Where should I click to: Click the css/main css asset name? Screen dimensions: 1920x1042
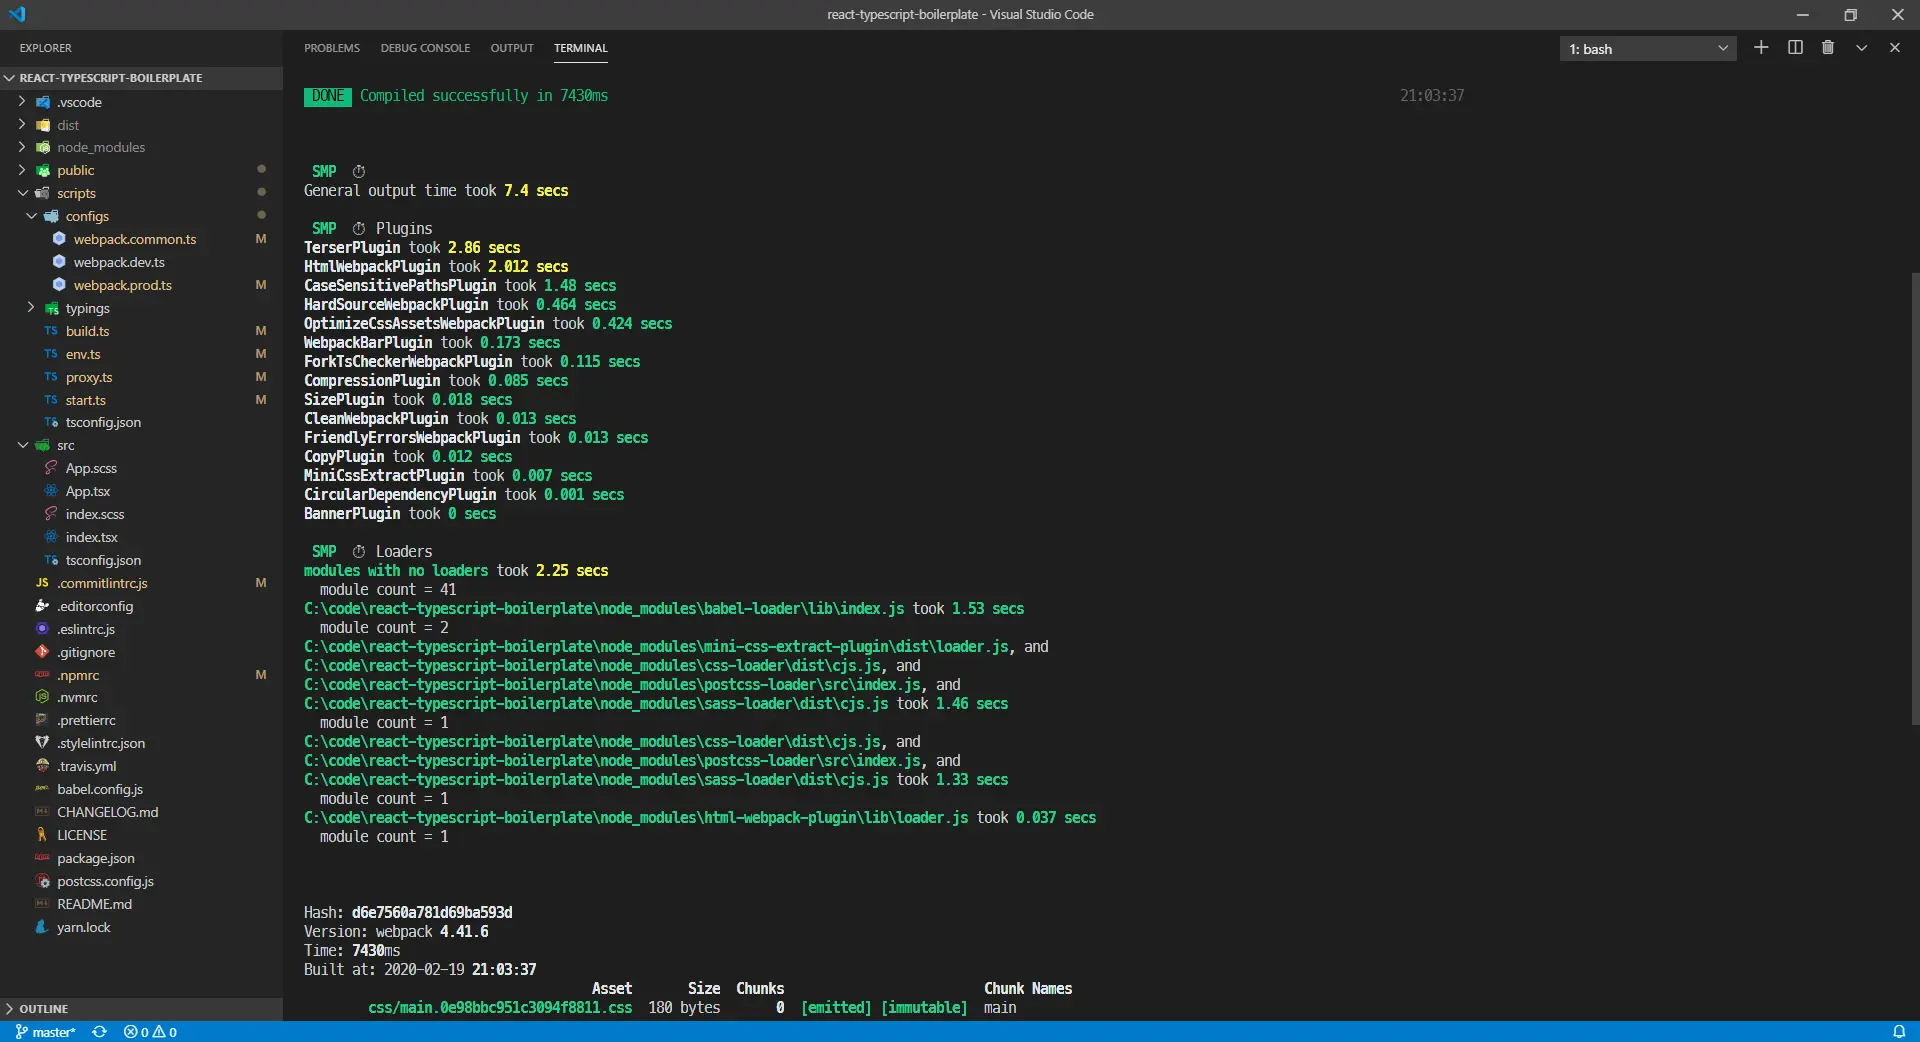(x=500, y=1008)
